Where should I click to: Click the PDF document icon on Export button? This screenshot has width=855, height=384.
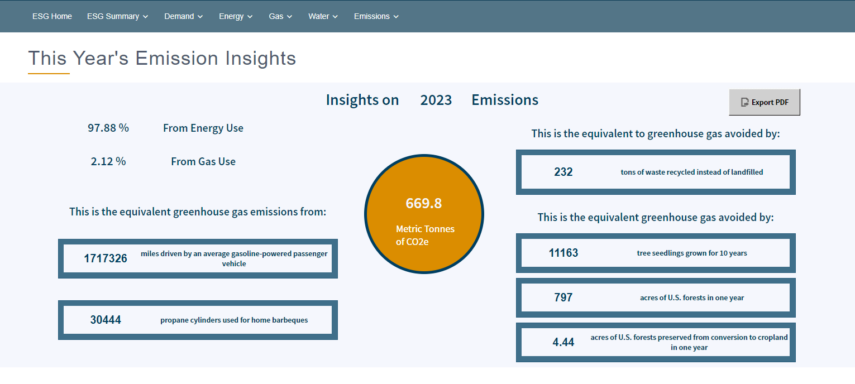744,102
